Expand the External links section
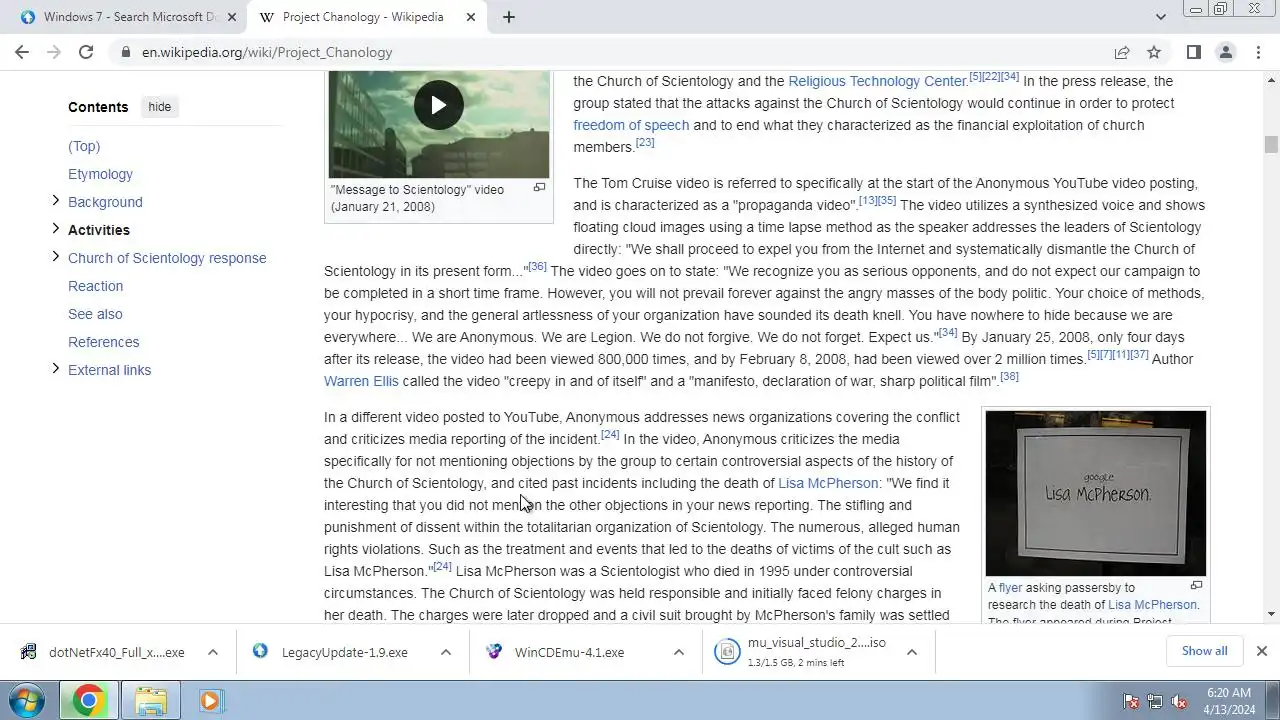 pyautogui.click(x=55, y=369)
